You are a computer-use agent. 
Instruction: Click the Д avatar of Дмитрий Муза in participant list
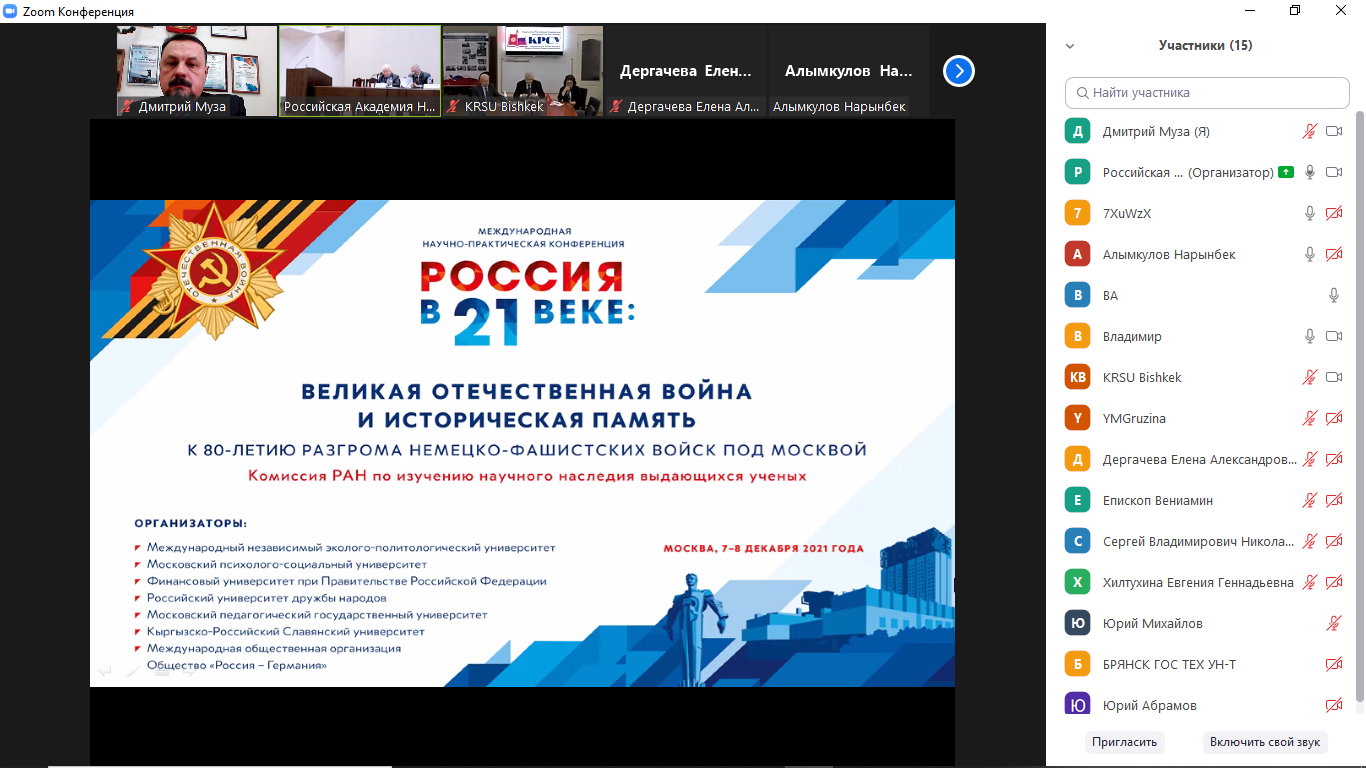pyautogui.click(x=1077, y=131)
